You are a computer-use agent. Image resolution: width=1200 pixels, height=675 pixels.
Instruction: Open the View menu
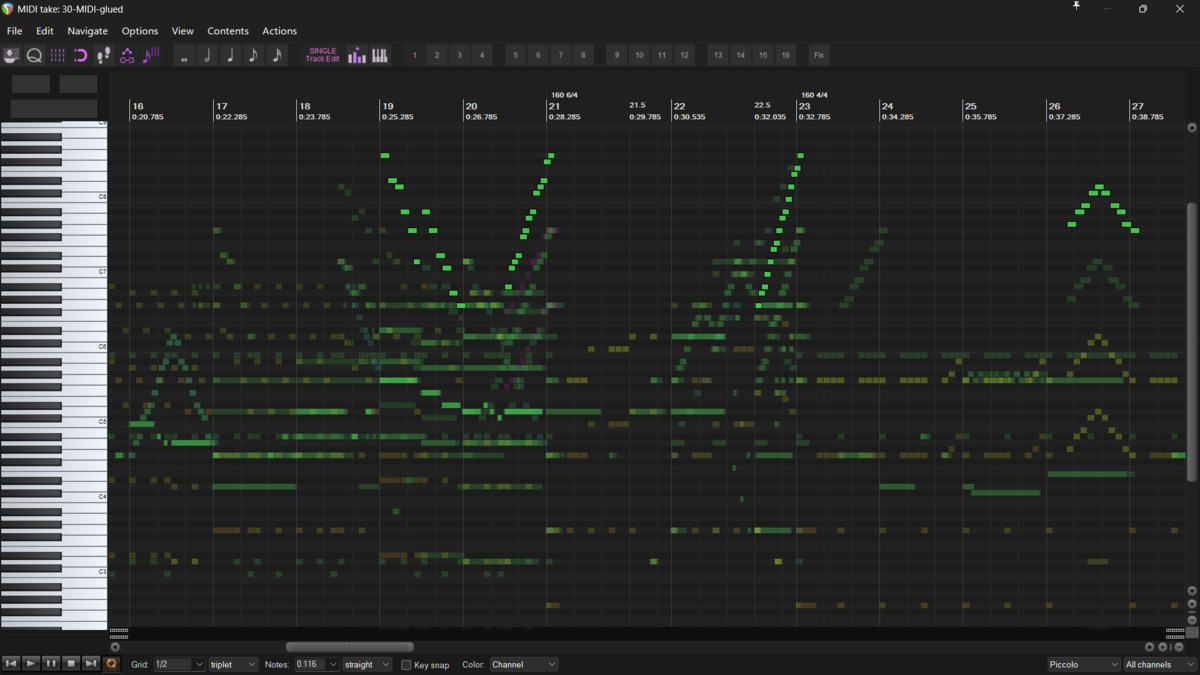[x=182, y=31]
